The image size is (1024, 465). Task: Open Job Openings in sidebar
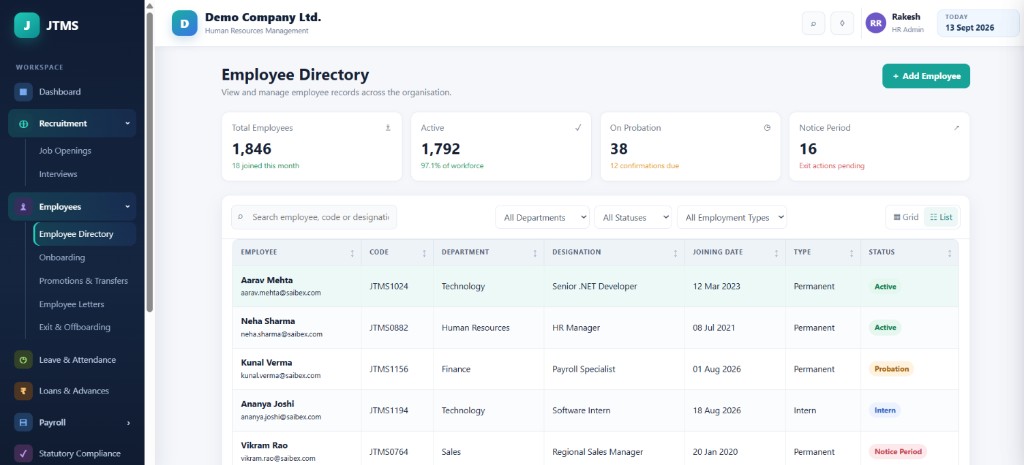pos(65,151)
